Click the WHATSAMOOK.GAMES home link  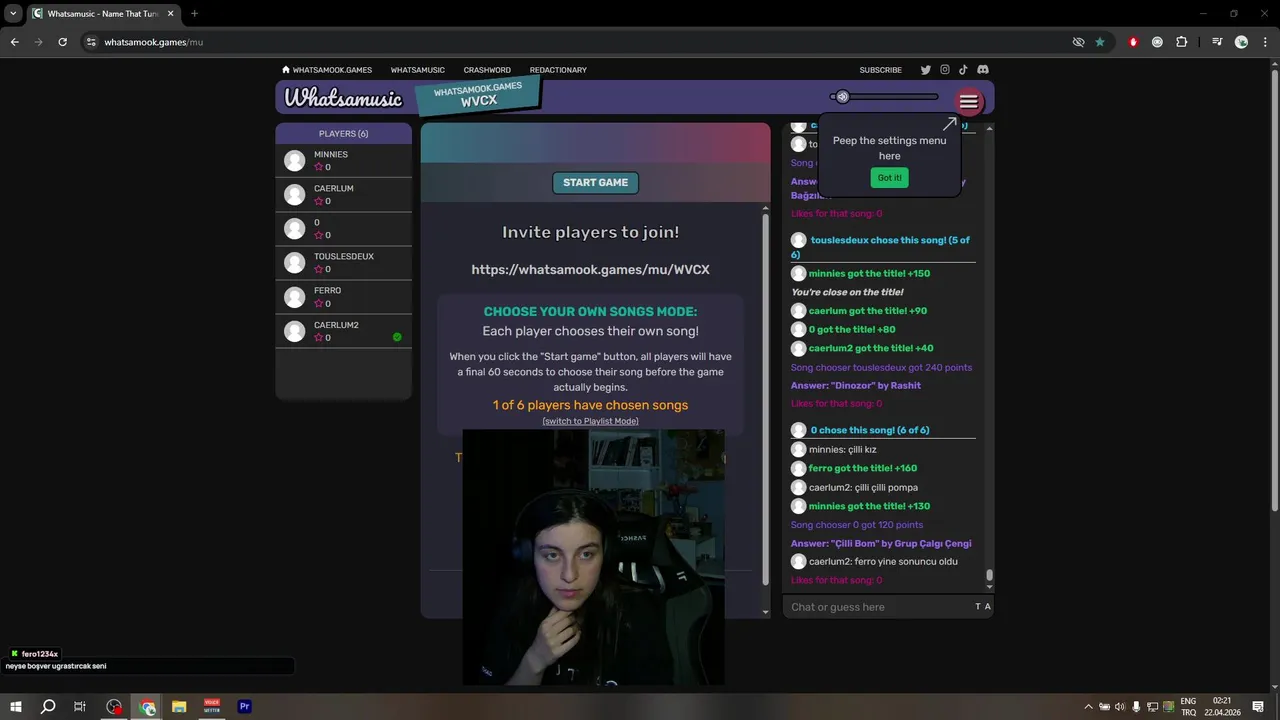coord(327,70)
